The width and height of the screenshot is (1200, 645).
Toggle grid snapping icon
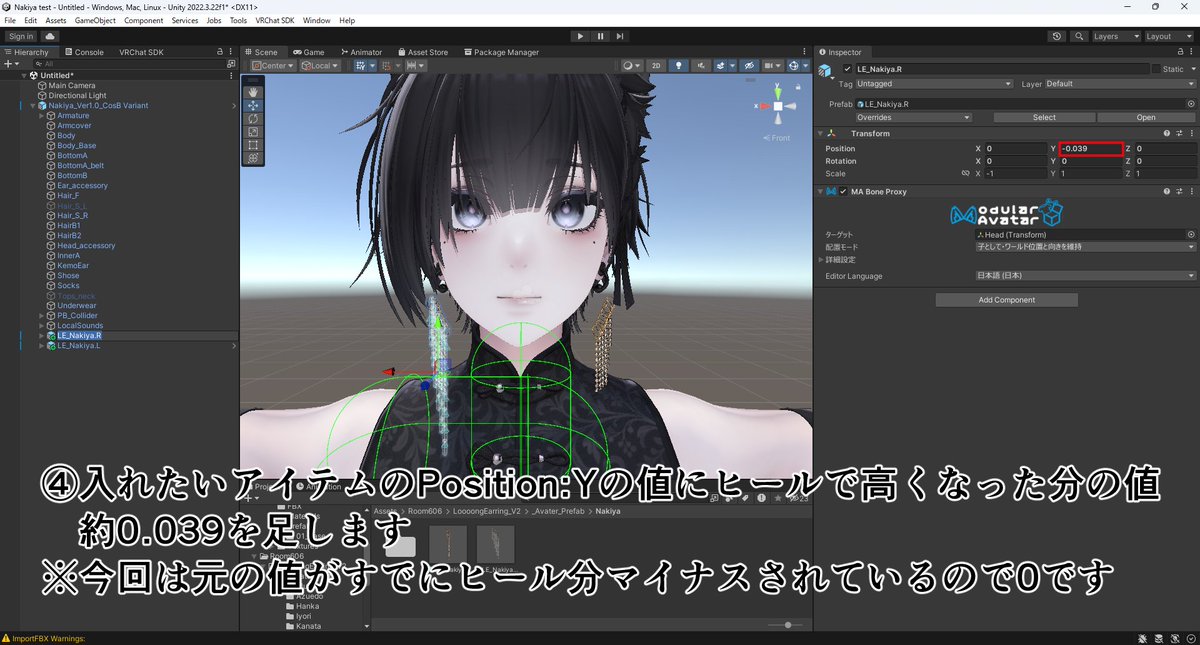click(x=363, y=65)
